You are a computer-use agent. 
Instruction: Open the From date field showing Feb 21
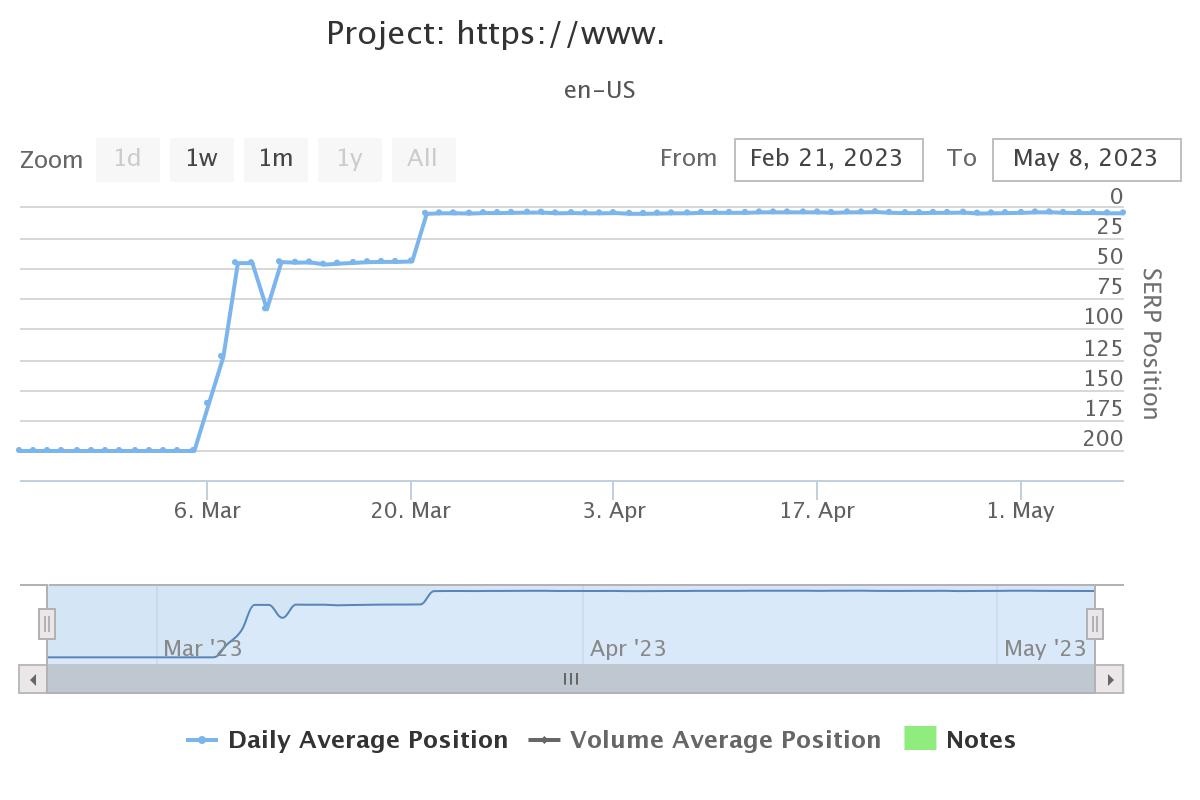[x=828, y=159]
